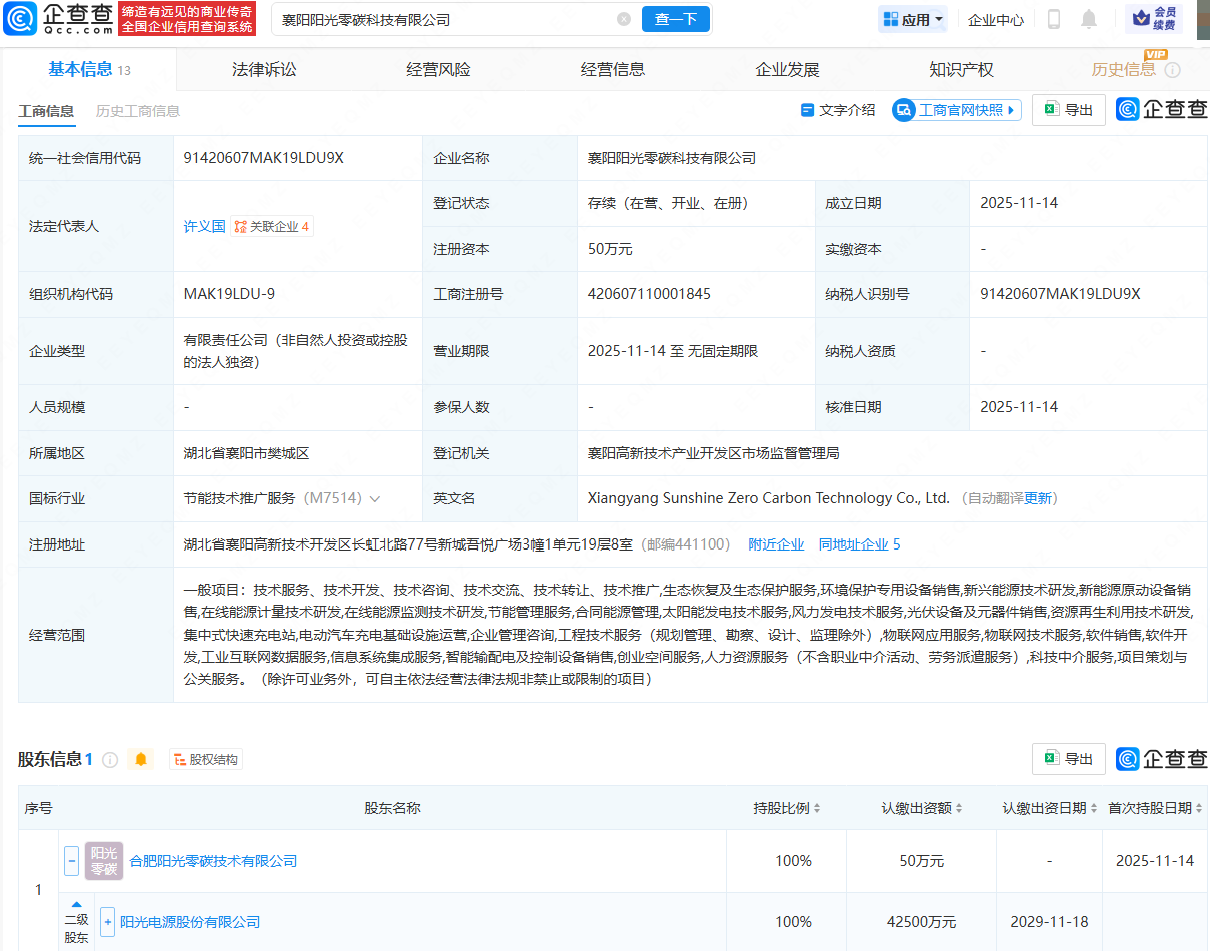Clear the search box with the x icon

coord(625,19)
